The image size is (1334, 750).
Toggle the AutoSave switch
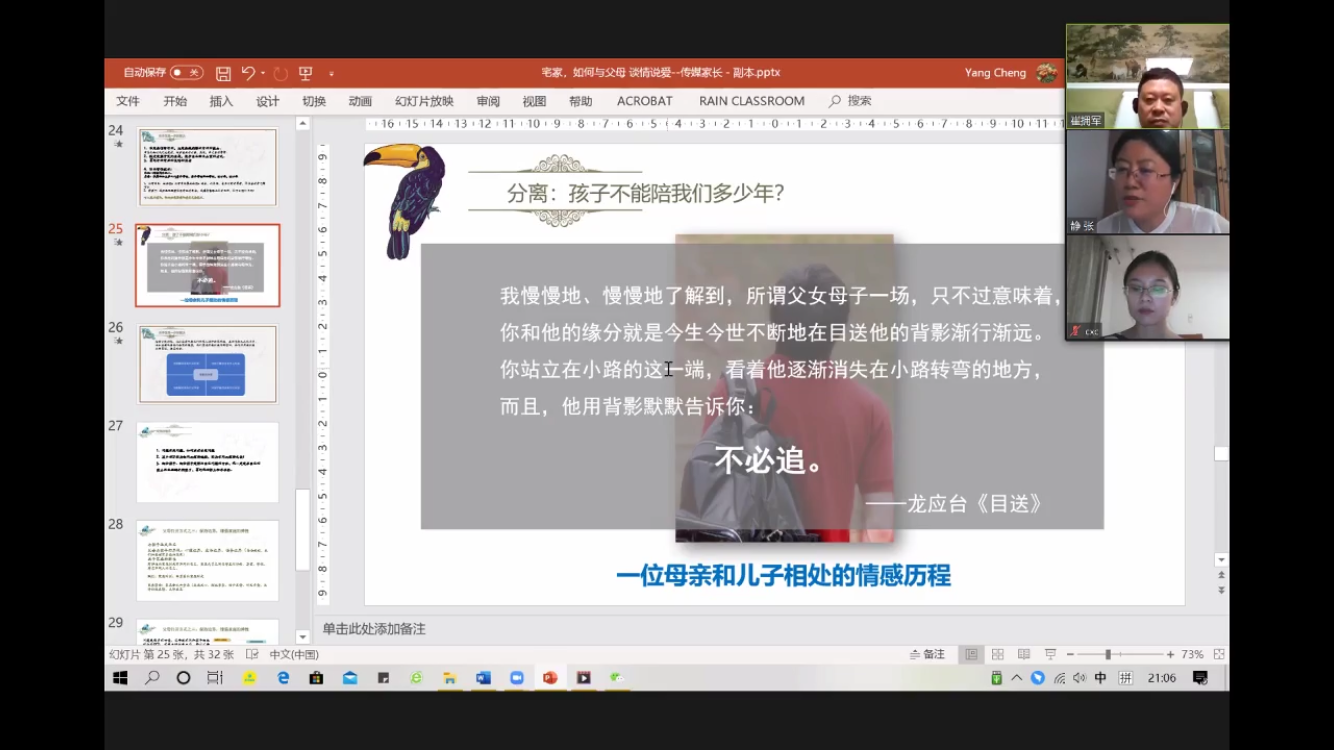[x=186, y=73]
